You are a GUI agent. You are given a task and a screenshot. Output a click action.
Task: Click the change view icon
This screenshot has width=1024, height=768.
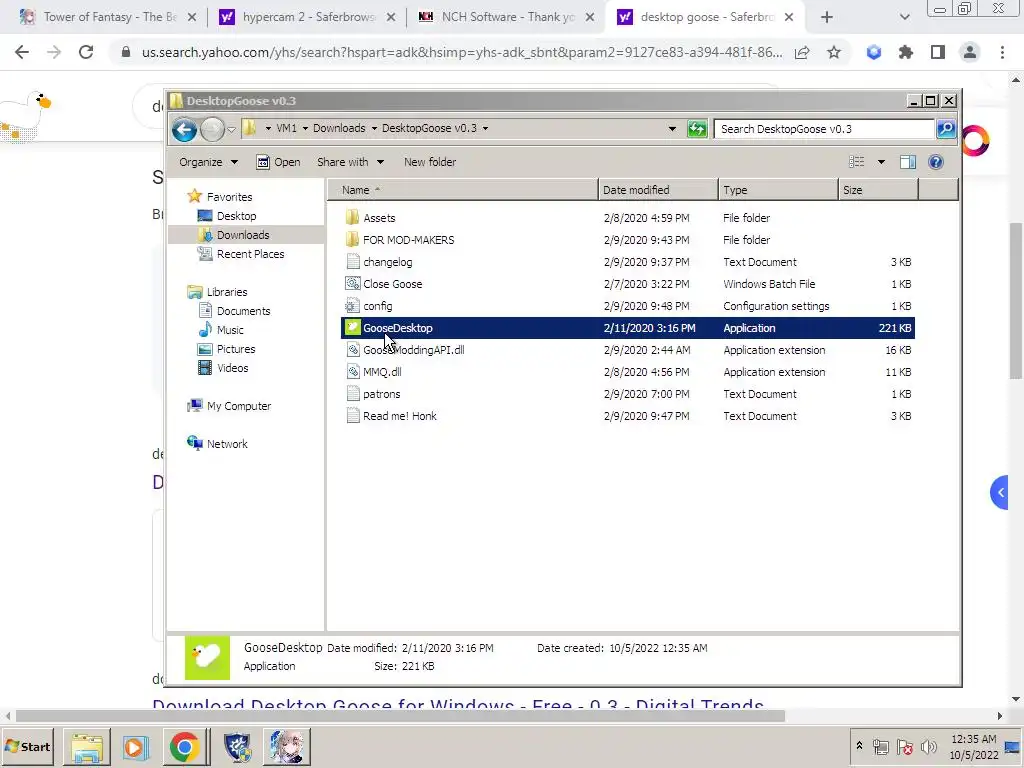[x=856, y=162]
